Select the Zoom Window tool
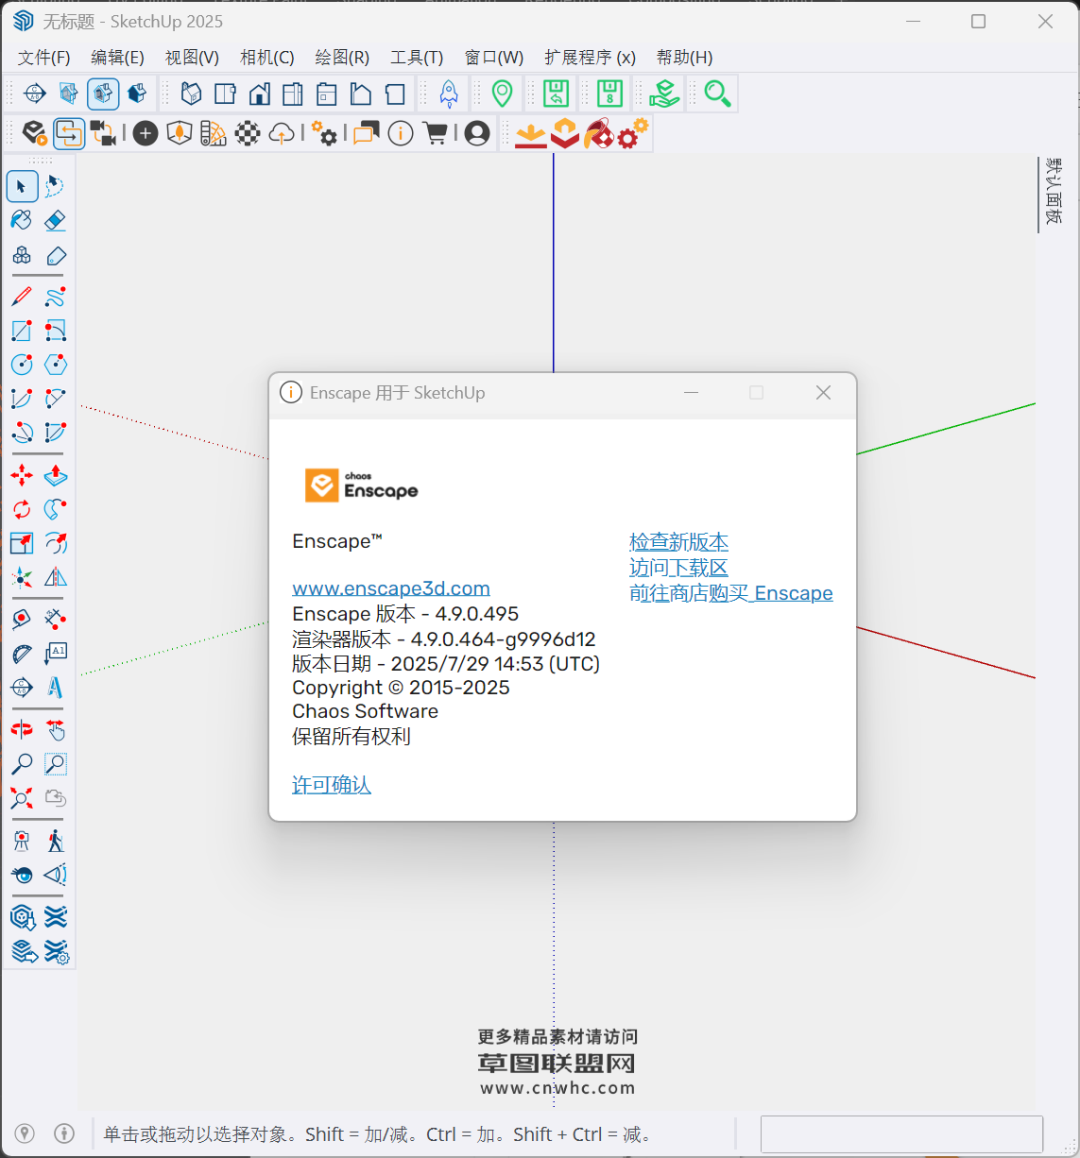The image size is (1080, 1158). (55, 764)
